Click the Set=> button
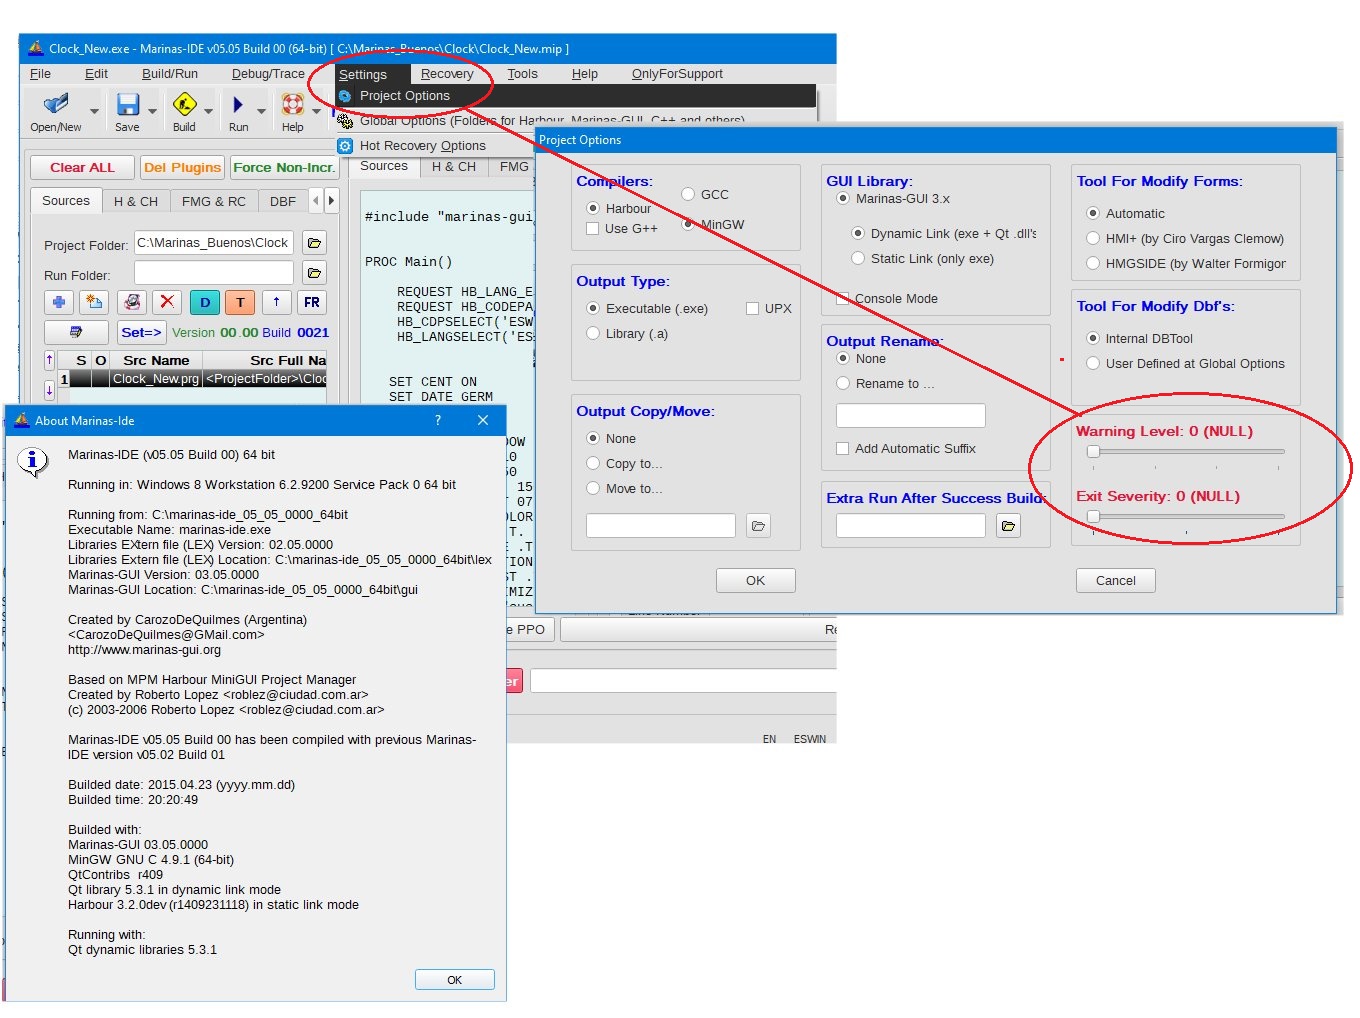This screenshot has height=1018, width=1360. tap(141, 332)
